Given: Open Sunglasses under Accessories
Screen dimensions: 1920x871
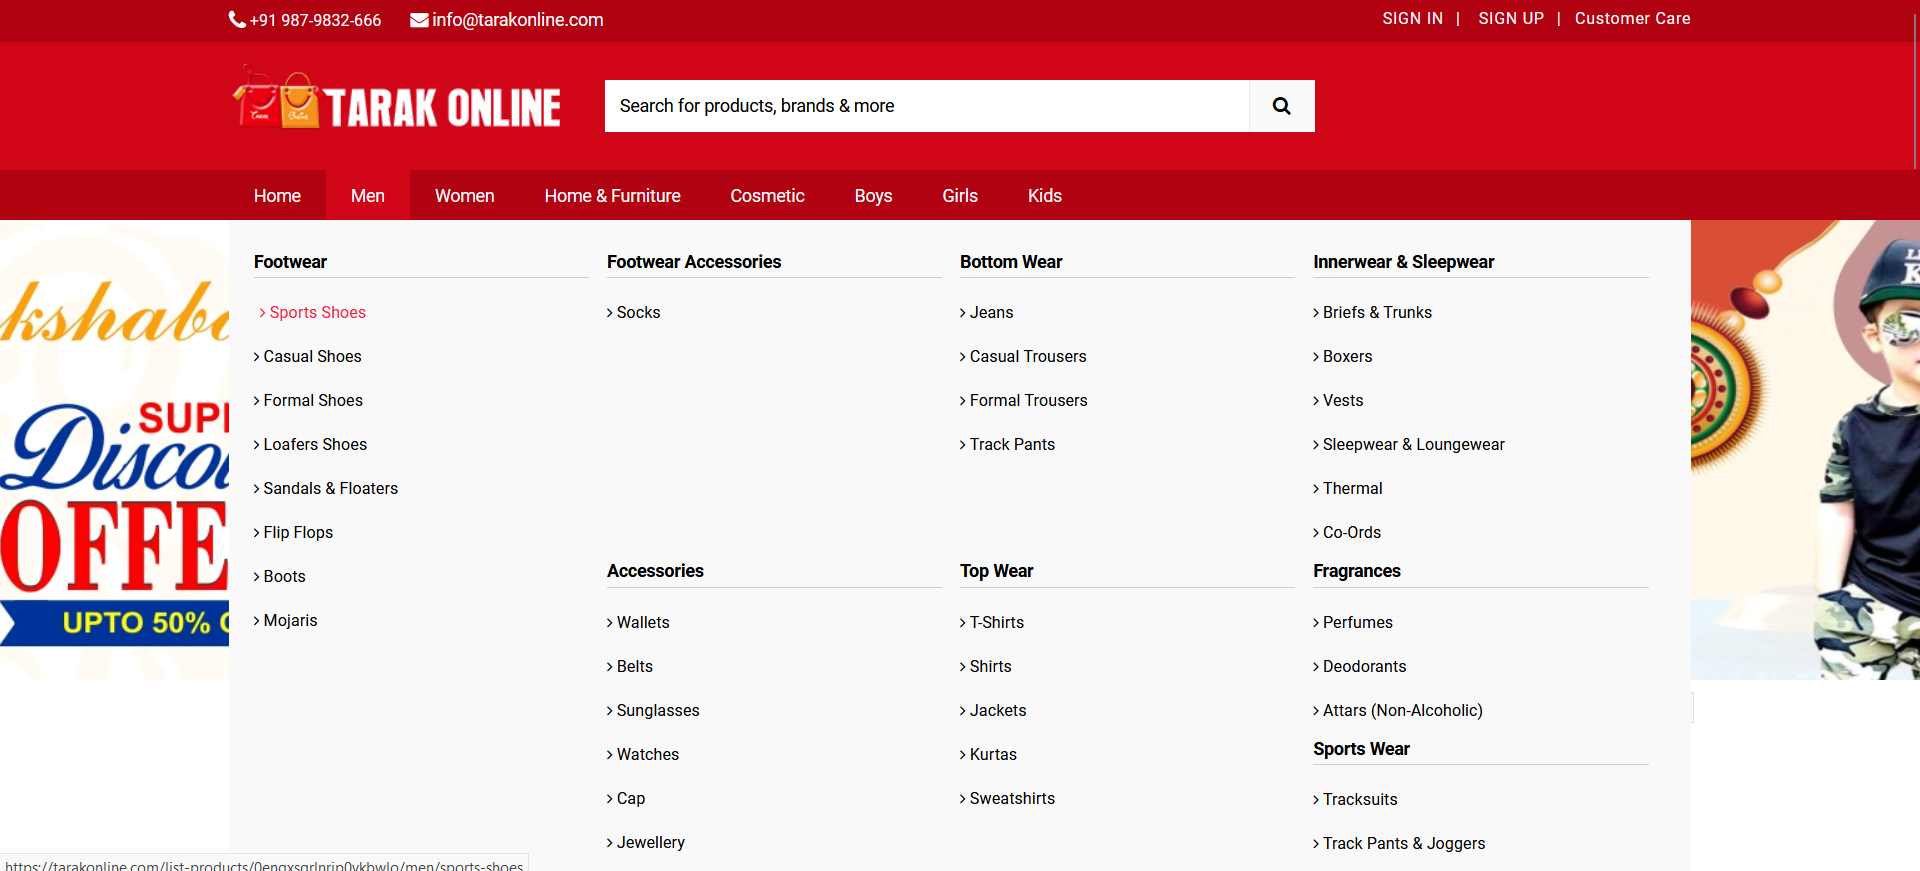Looking at the screenshot, I should [657, 711].
